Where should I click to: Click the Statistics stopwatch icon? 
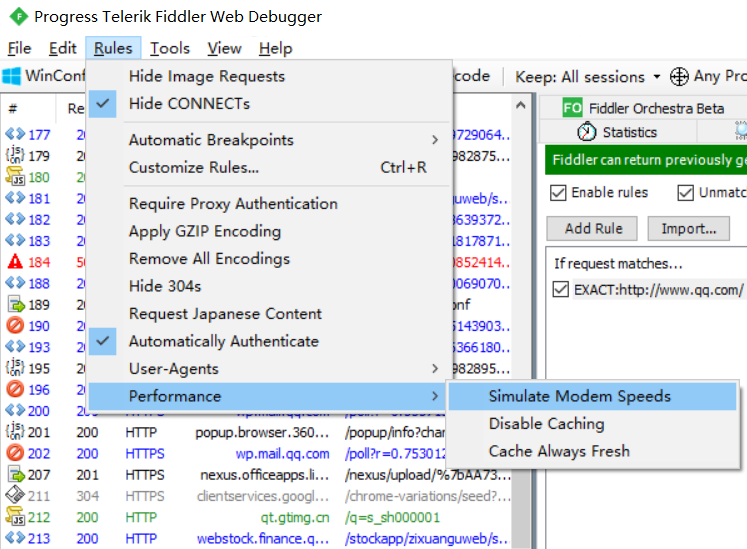coord(586,132)
